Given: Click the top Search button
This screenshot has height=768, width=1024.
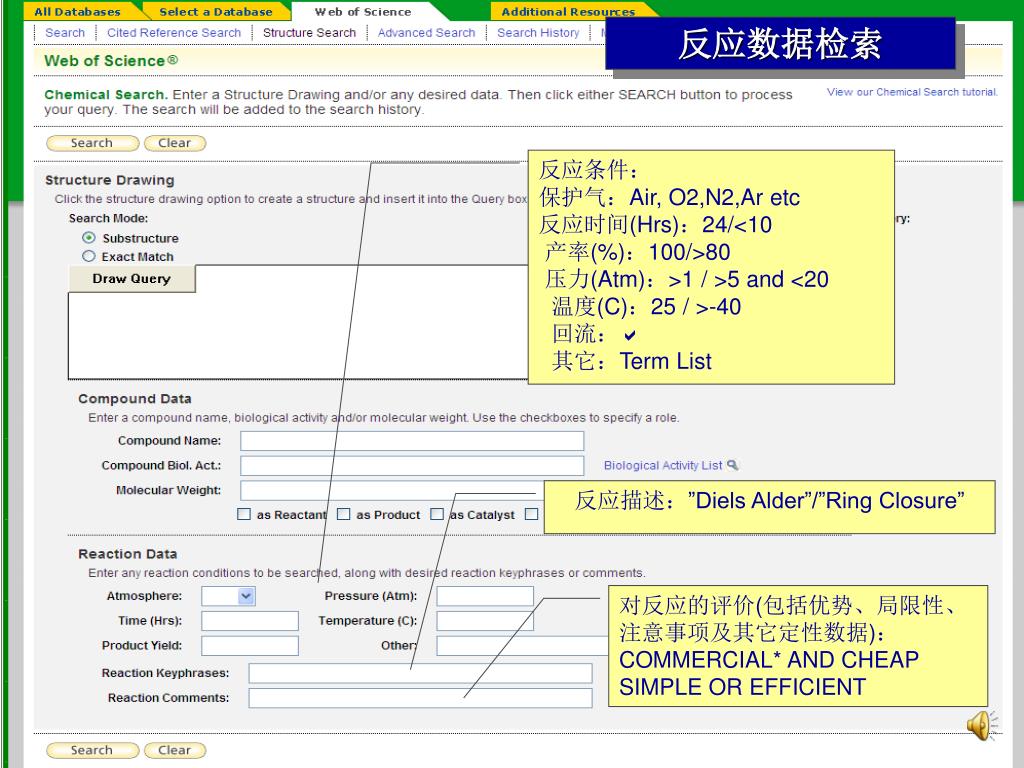Looking at the screenshot, I should pyautogui.click(x=92, y=143).
